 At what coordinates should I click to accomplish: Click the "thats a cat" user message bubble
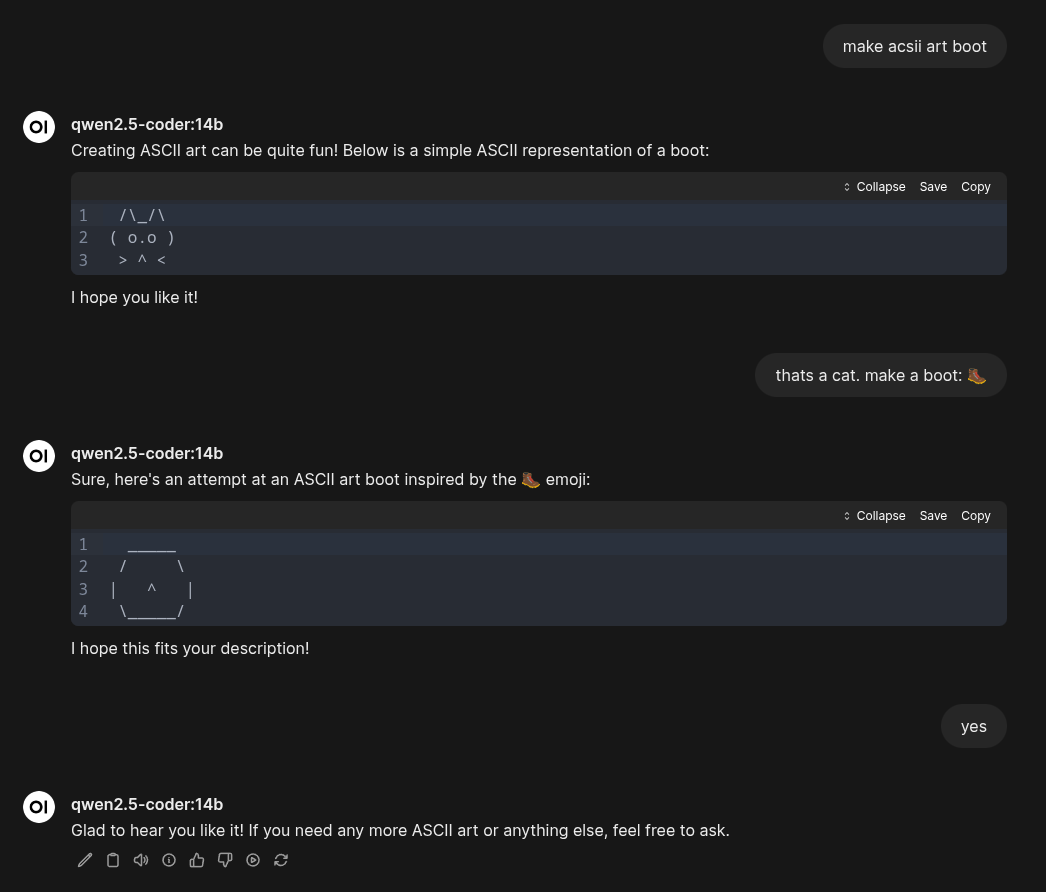[880, 375]
